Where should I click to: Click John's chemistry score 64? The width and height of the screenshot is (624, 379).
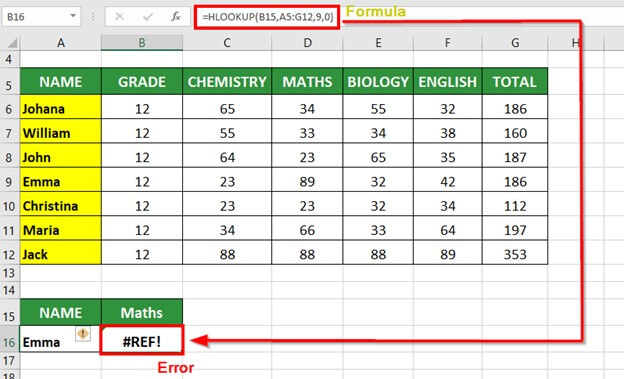tap(227, 156)
